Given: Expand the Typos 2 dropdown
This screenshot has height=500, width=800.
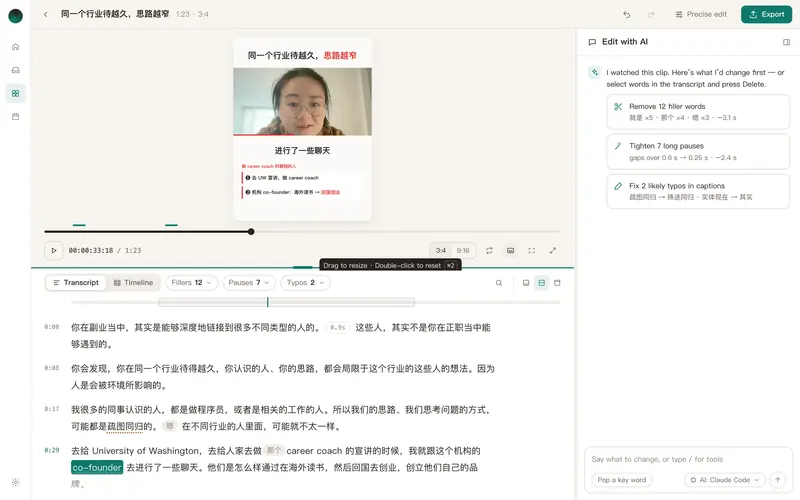Looking at the screenshot, I should (305, 283).
